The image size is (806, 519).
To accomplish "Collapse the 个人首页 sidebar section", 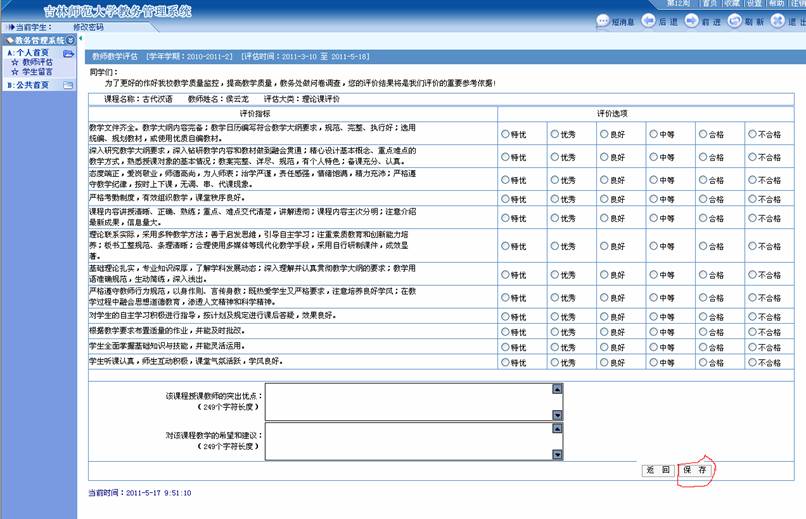I will [32, 52].
